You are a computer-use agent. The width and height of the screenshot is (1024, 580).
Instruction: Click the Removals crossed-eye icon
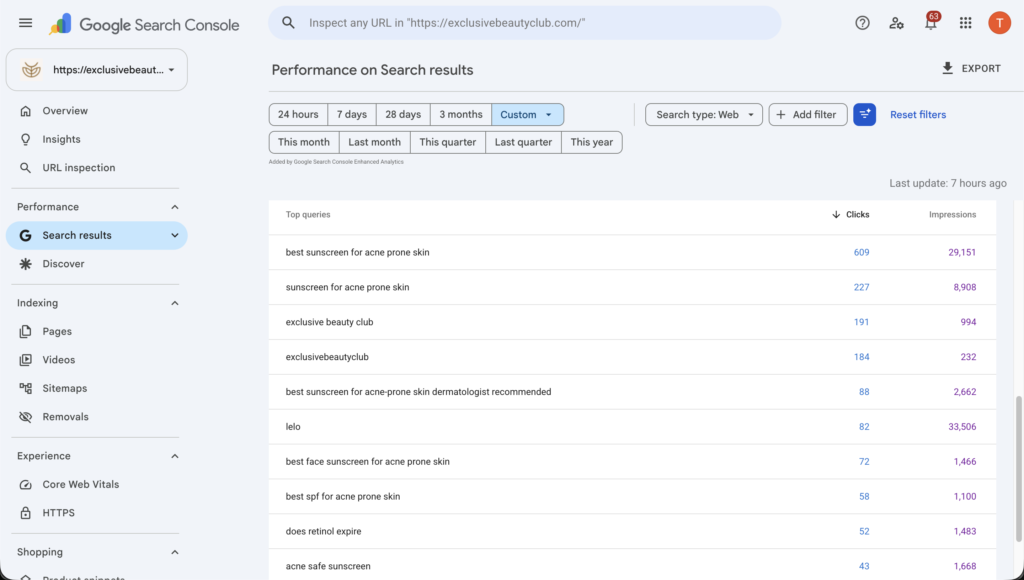click(x=25, y=417)
